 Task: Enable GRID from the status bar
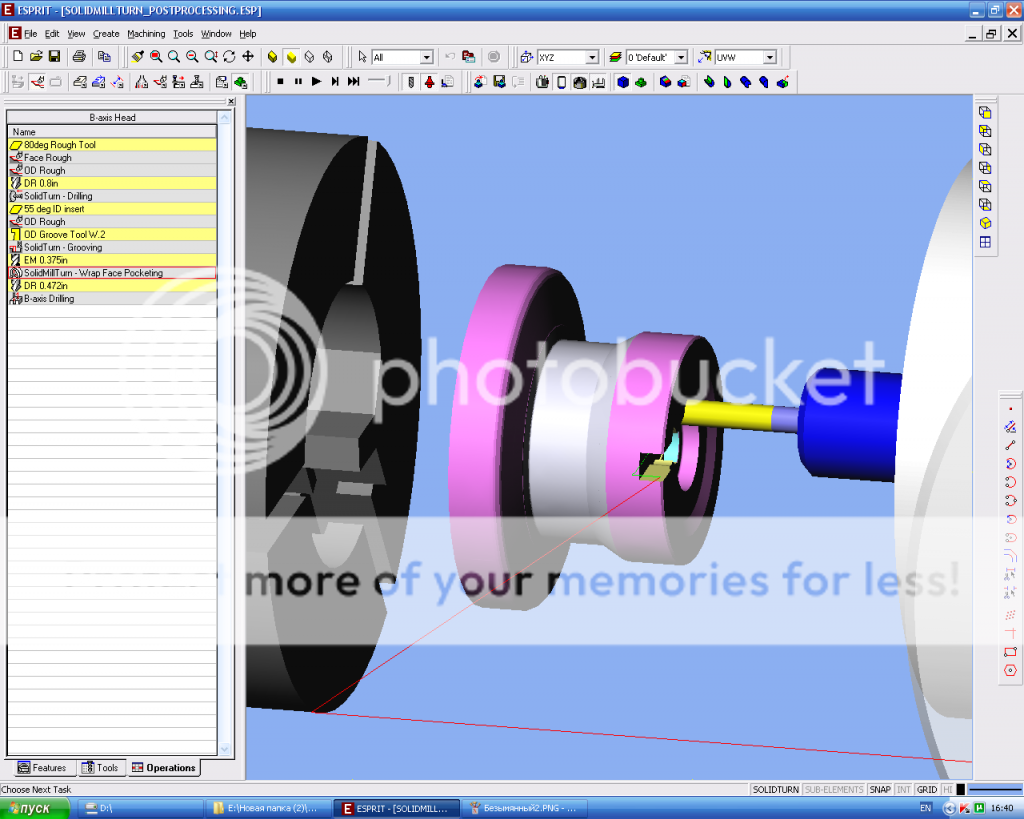coord(927,789)
